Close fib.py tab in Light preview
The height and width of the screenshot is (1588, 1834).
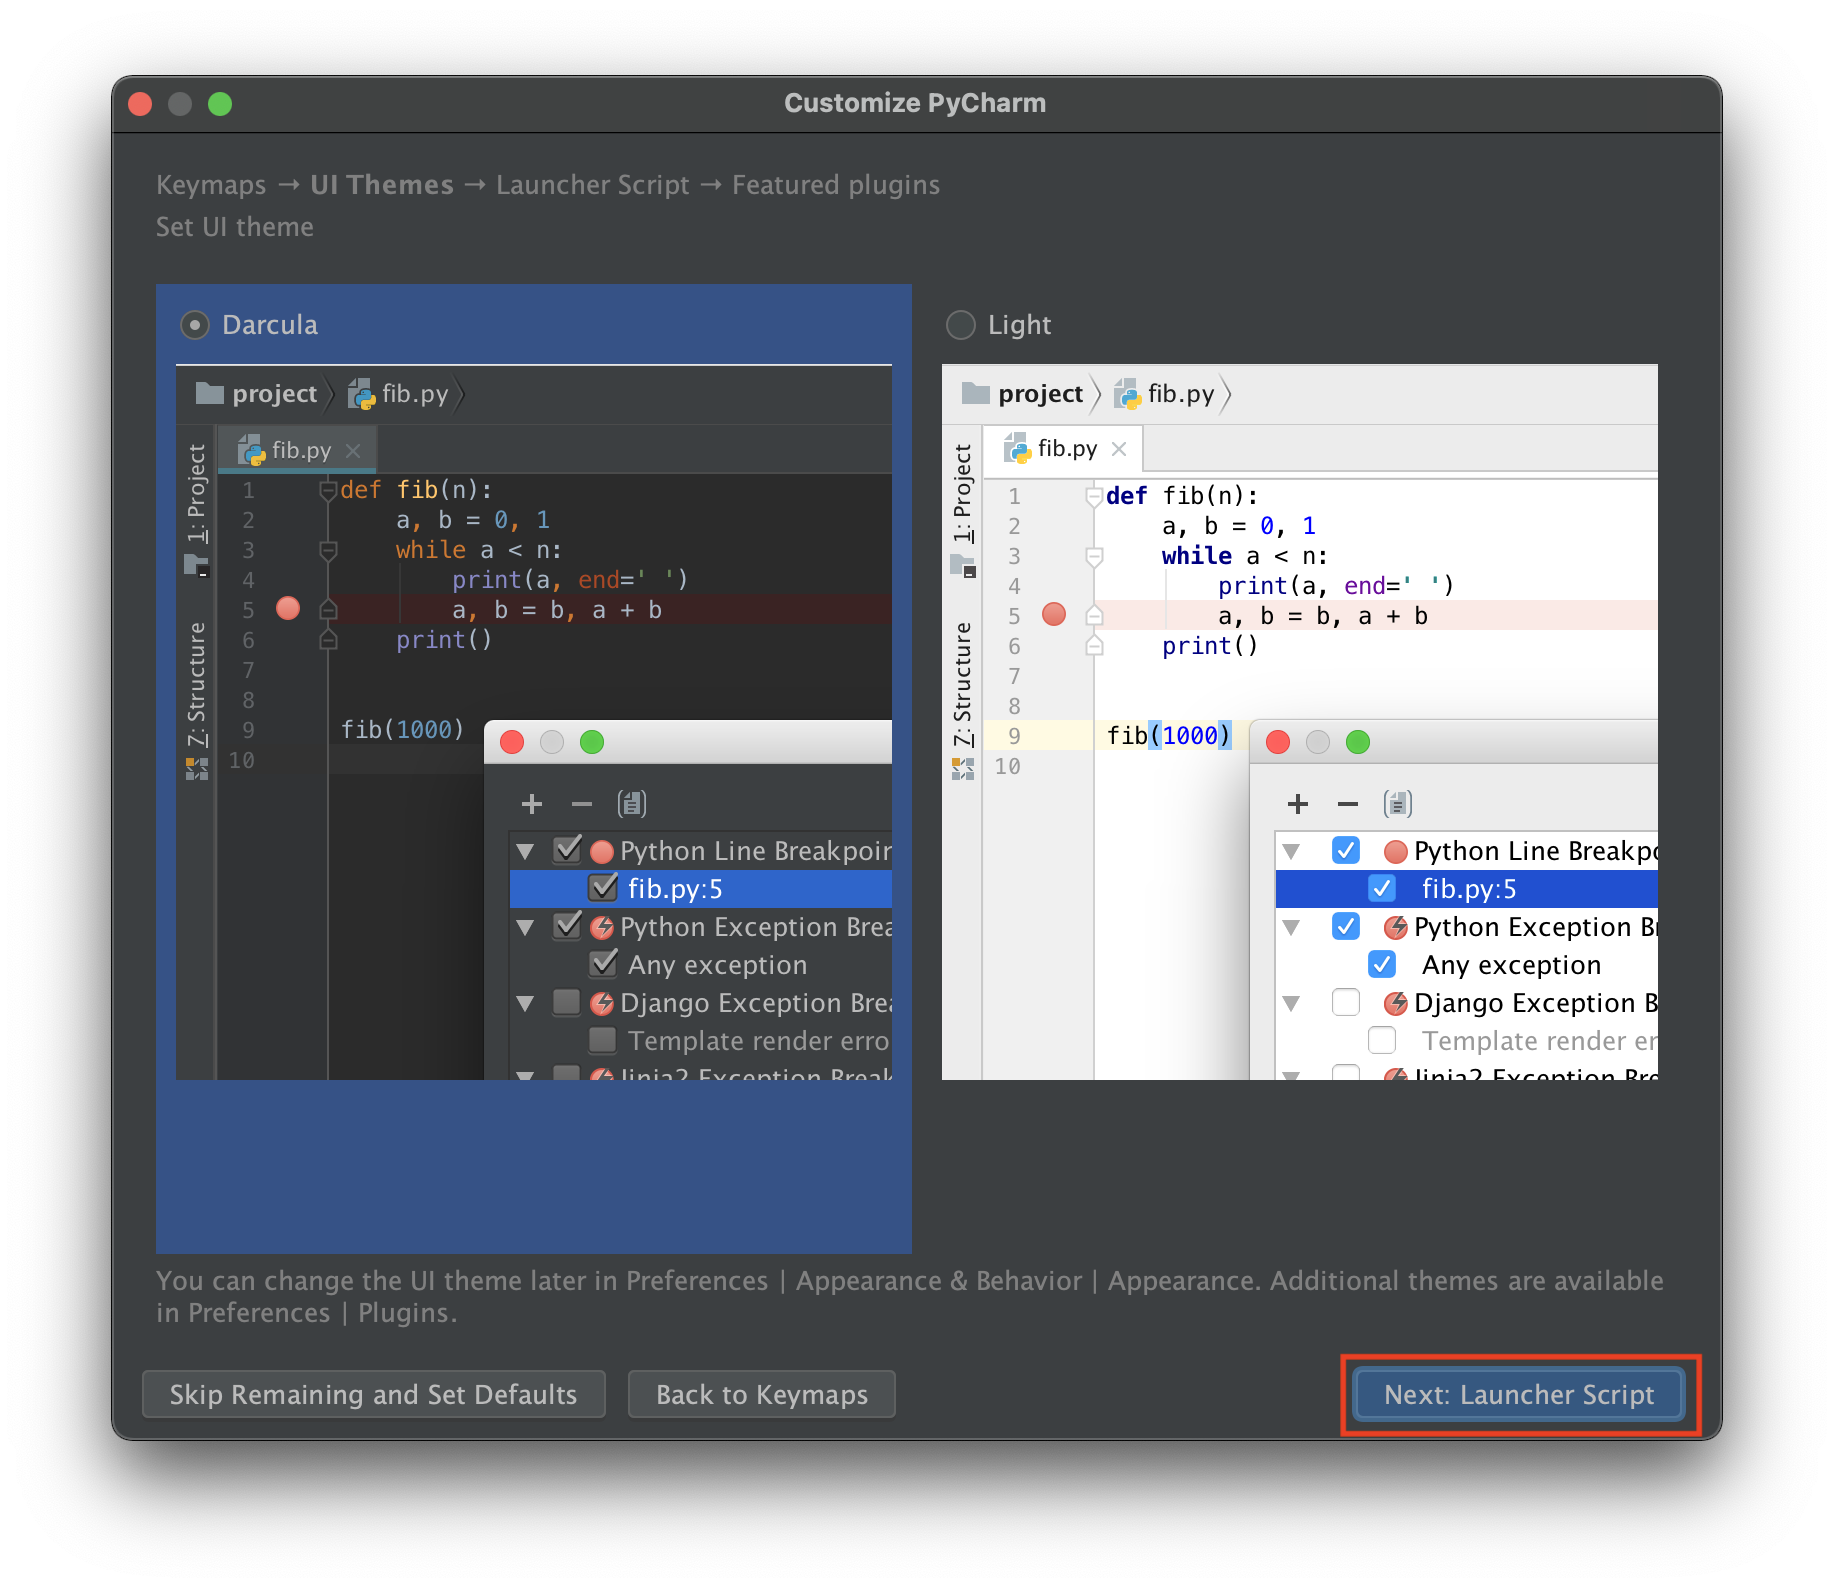click(x=1119, y=449)
